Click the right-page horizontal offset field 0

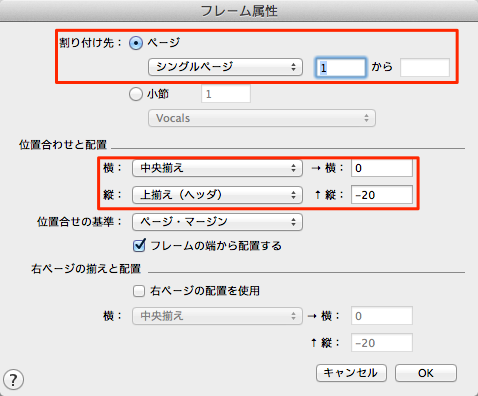(382, 316)
